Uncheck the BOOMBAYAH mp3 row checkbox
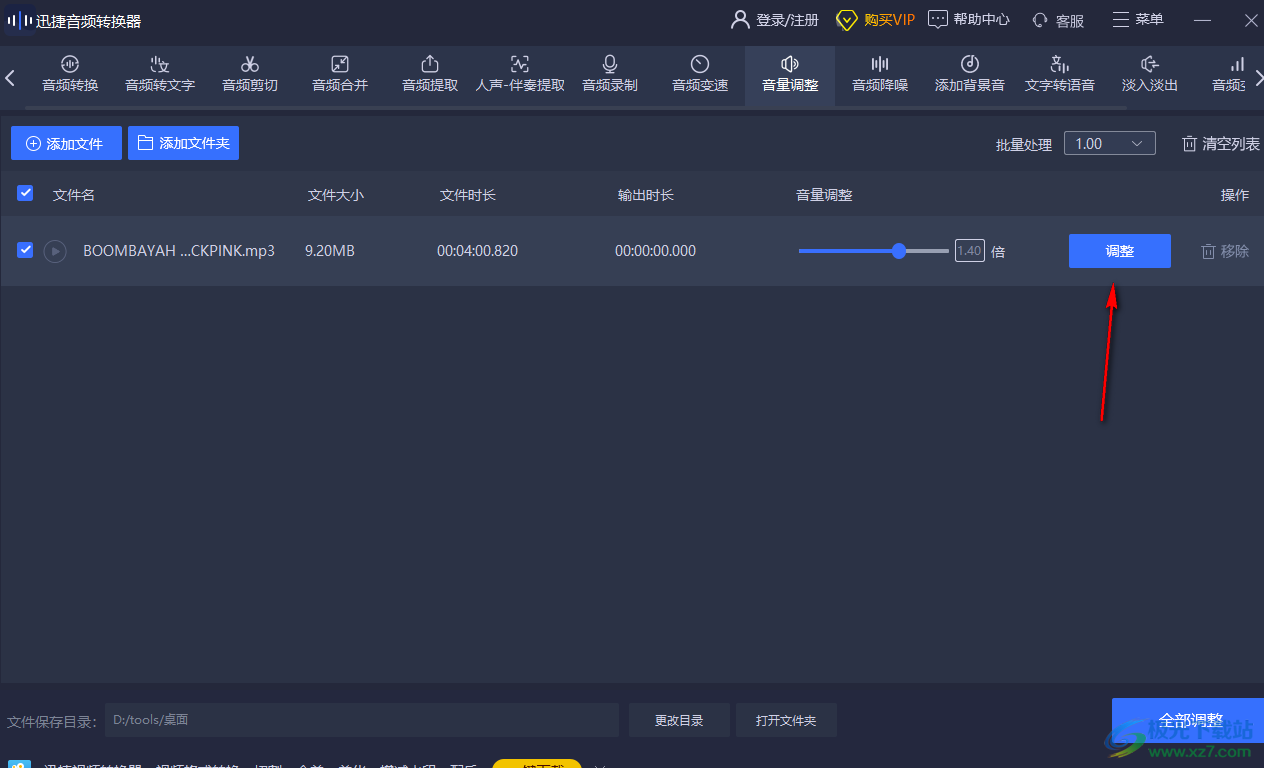 click(x=26, y=250)
